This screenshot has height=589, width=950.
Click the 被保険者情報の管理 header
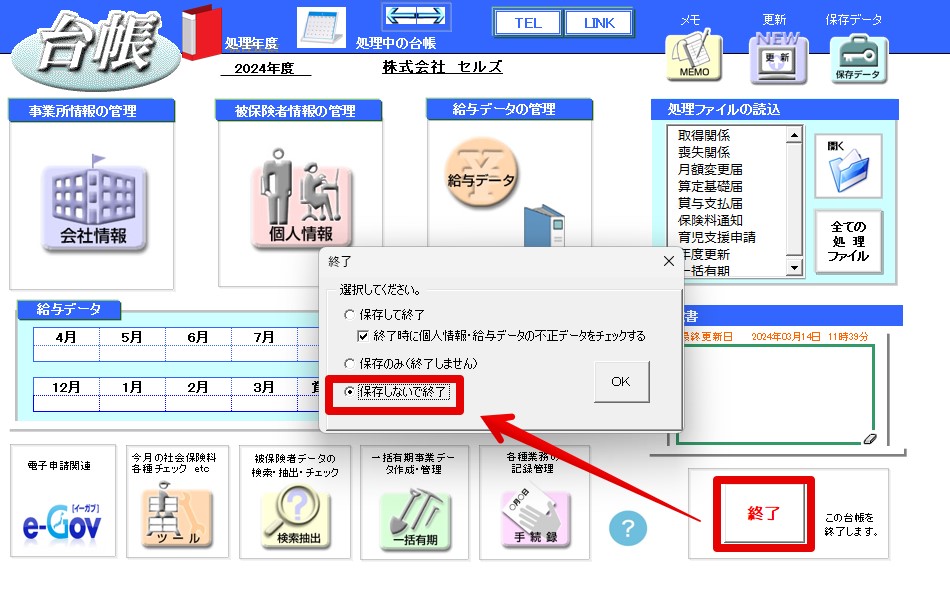pos(298,111)
